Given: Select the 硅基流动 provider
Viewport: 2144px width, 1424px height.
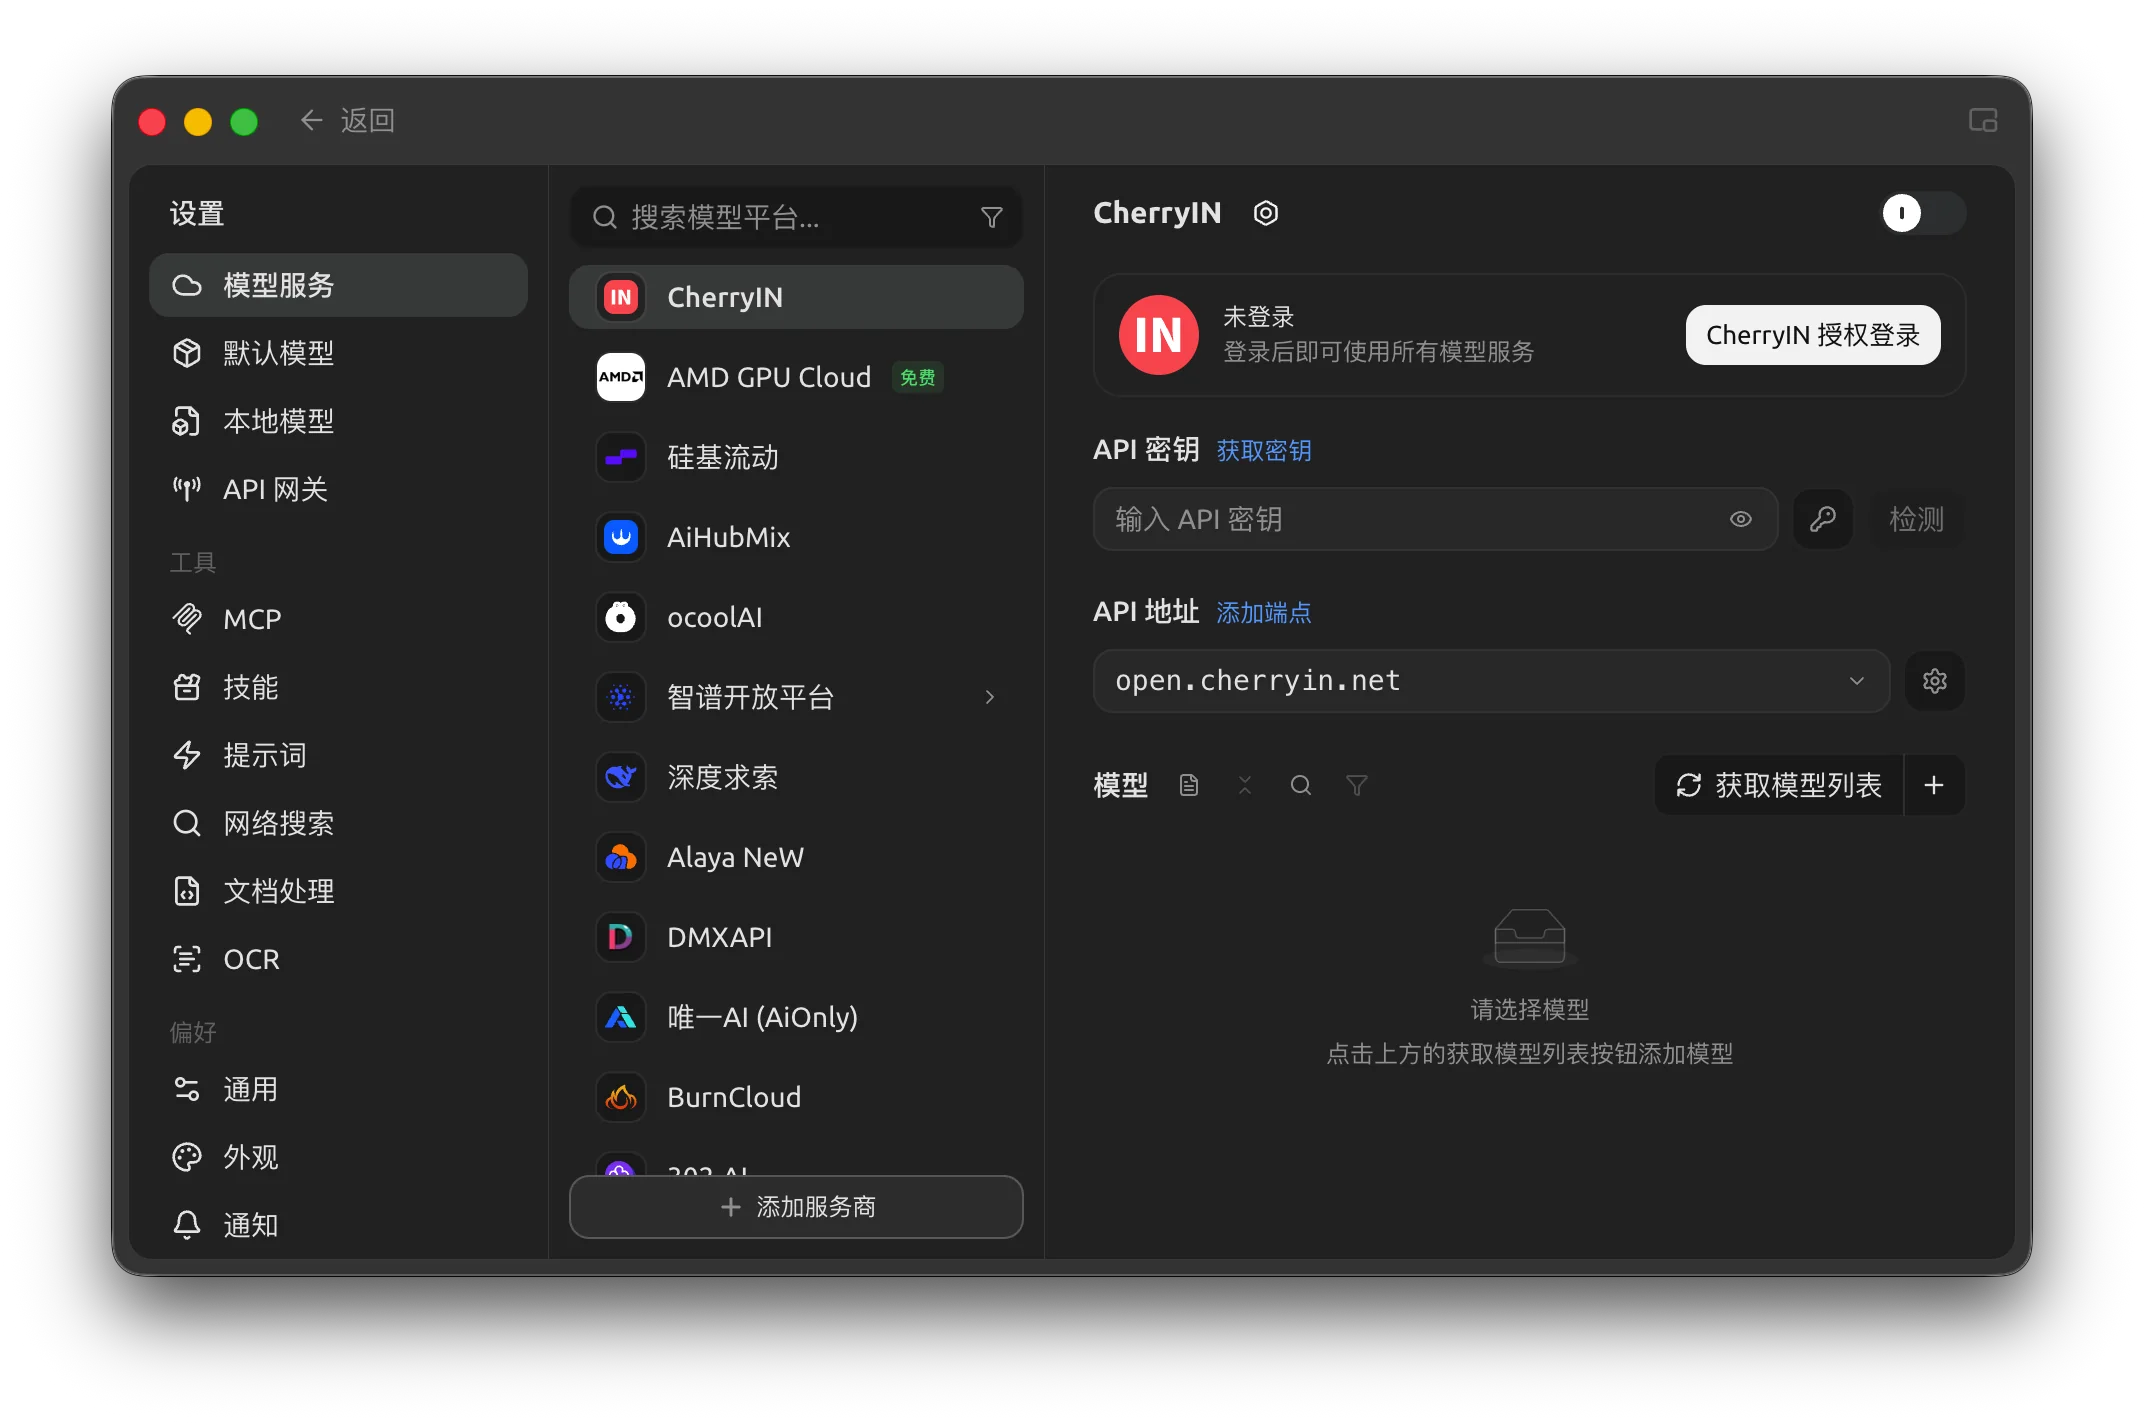Looking at the screenshot, I should coord(796,457).
